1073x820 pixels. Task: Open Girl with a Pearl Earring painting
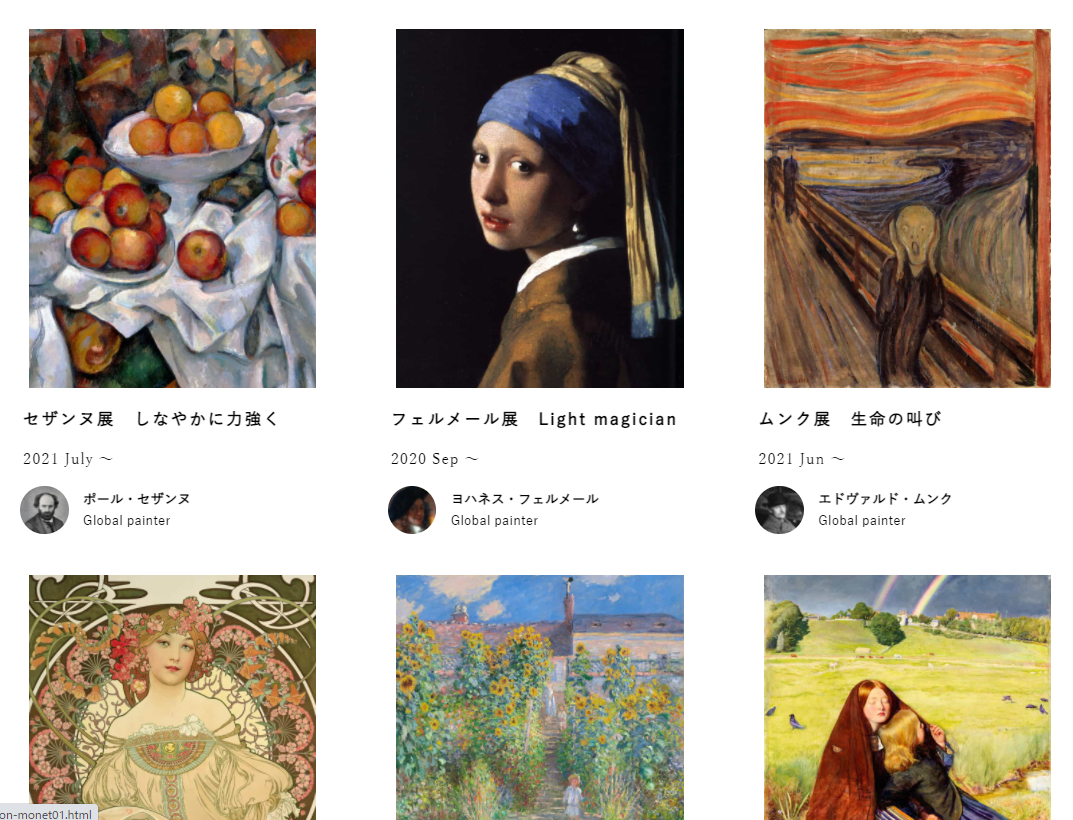(540, 208)
